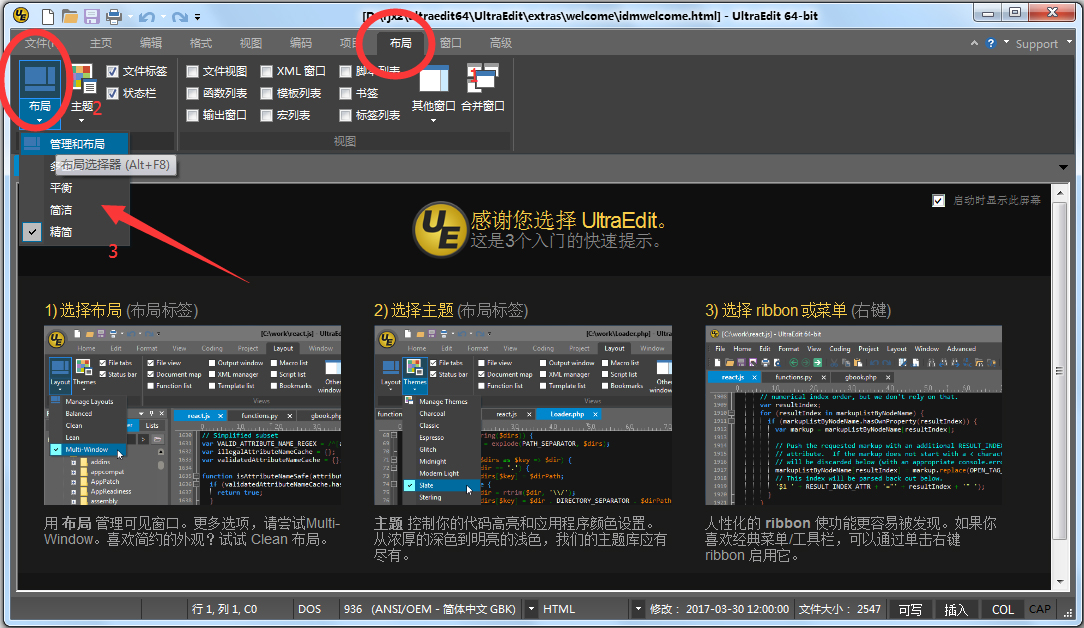Expand the 其他窗口 dropdown arrow
Screen dimensions: 1084x628
coord(433,120)
